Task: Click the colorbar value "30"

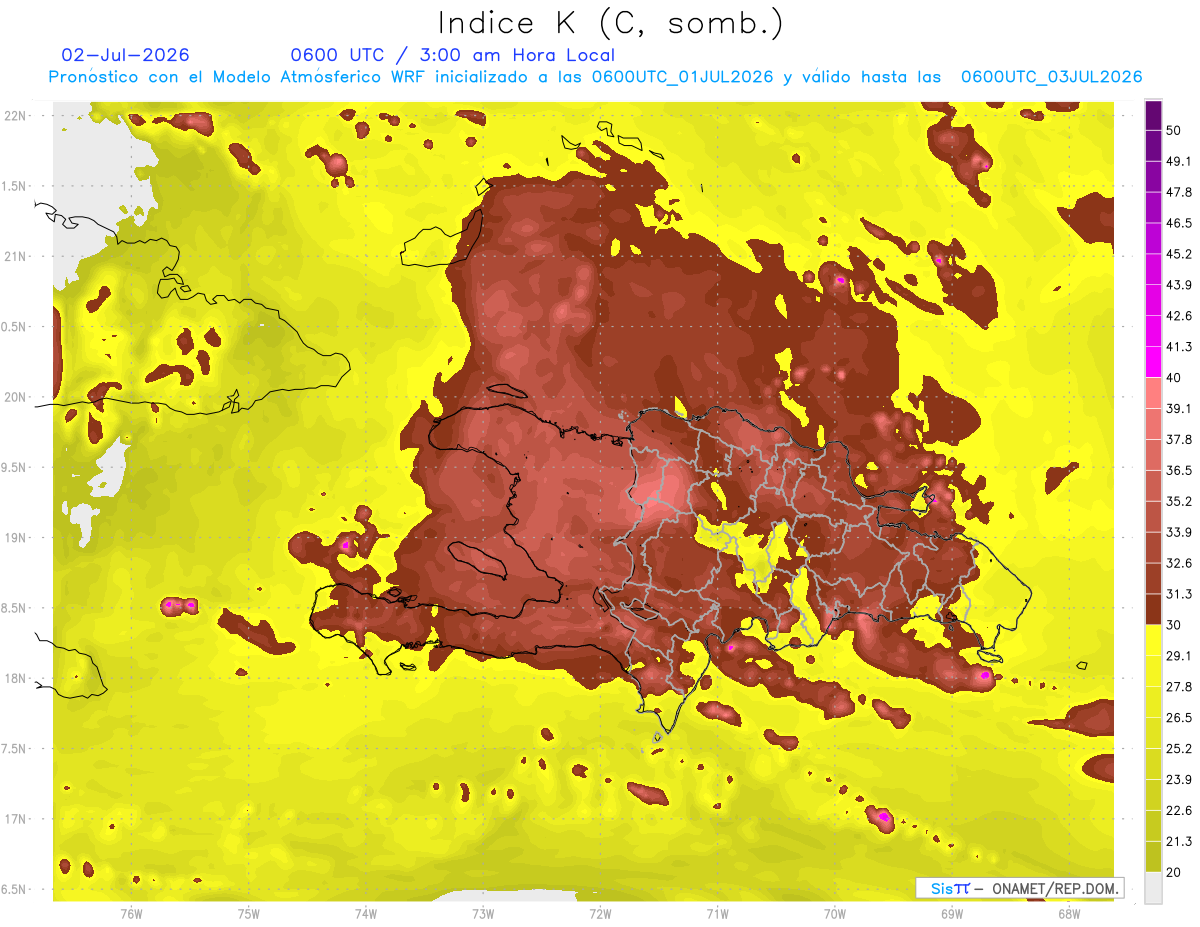Action: coord(1174,625)
